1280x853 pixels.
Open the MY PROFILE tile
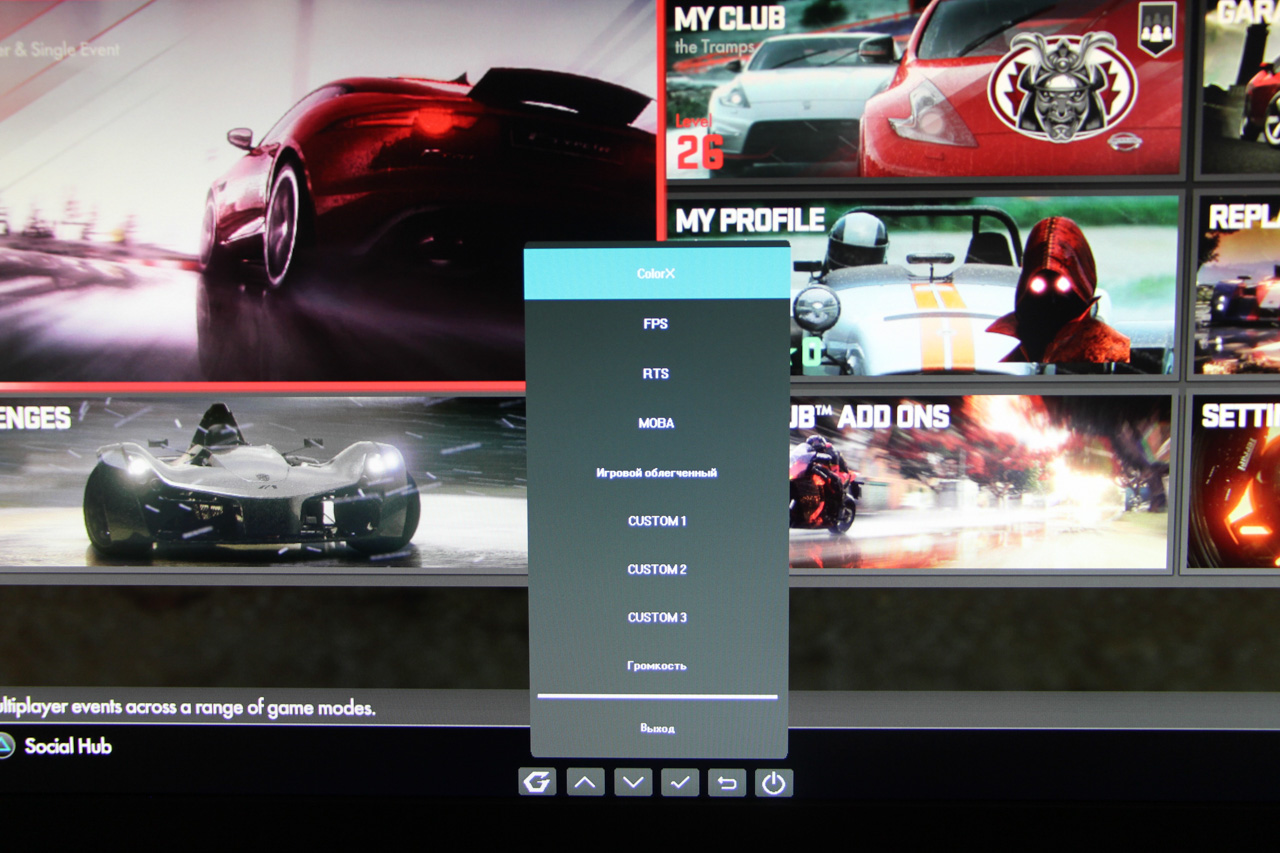(923, 285)
